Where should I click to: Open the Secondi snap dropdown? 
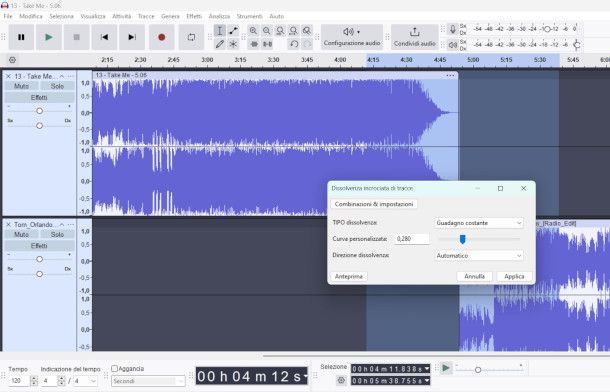click(x=148, y=381)
